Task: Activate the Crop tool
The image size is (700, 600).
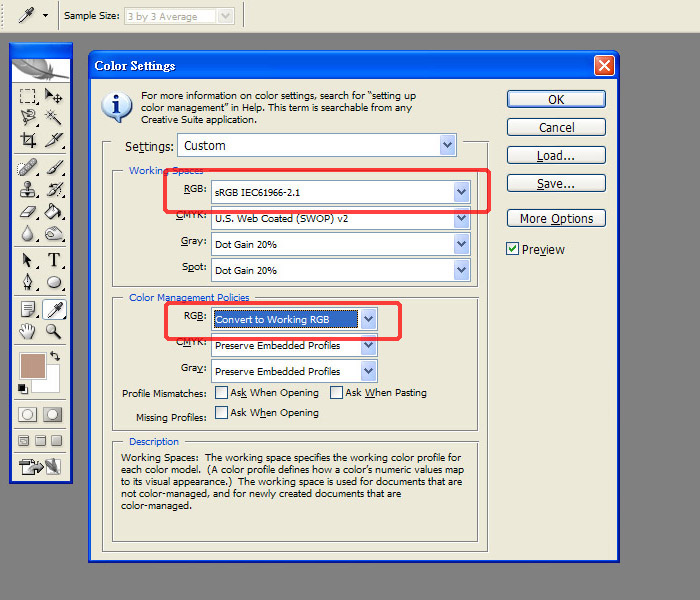Action: click(28, 140)
